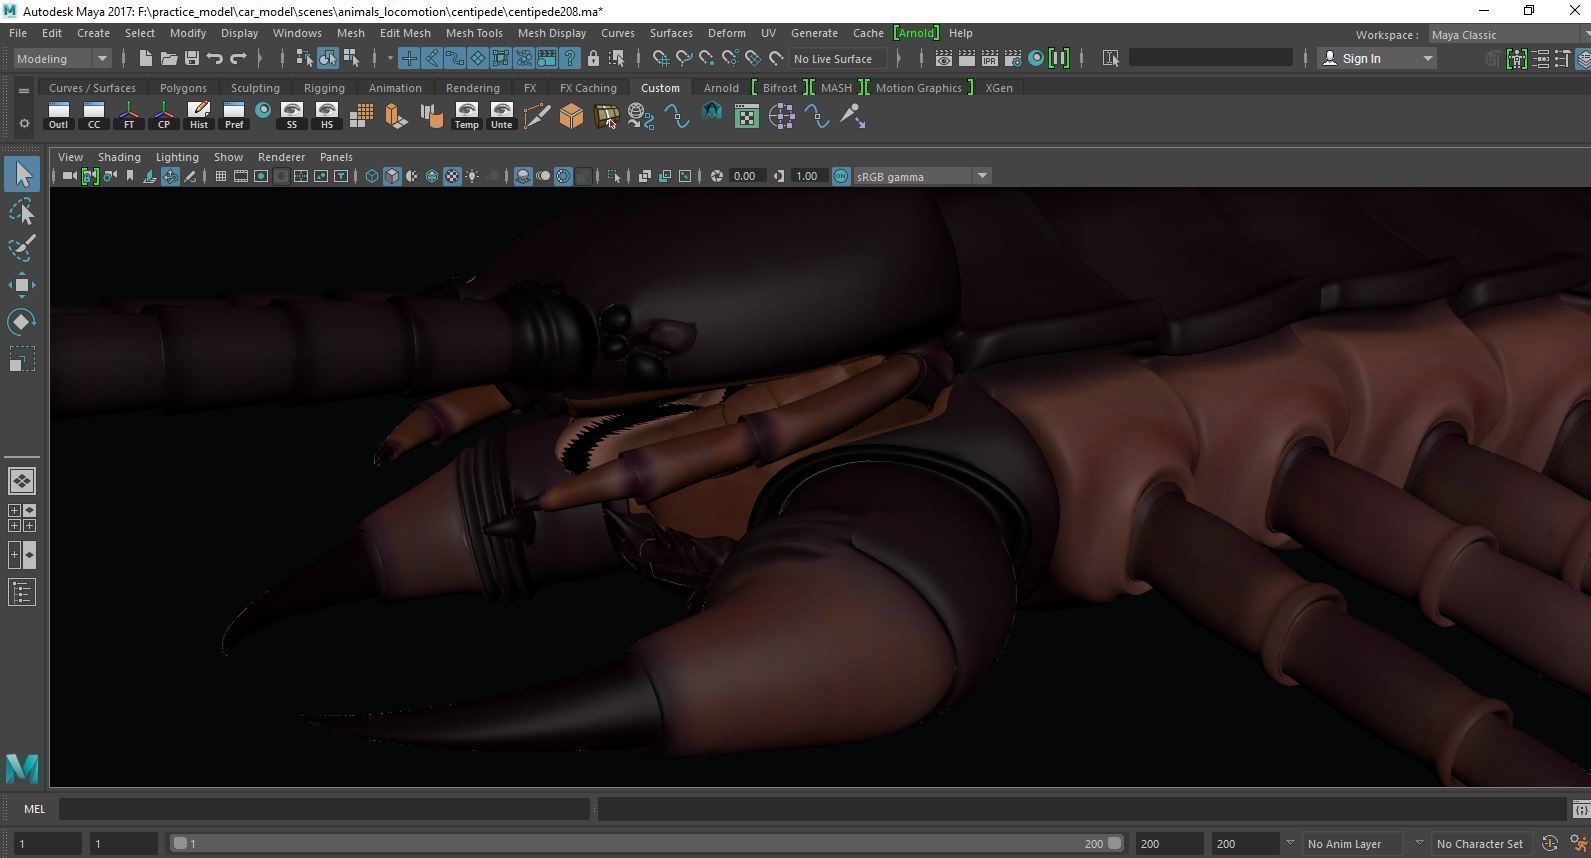The image size is (1591, 858).
Task: Activate the Rotate tool in the toolbox
Action: tap(22, 322)
